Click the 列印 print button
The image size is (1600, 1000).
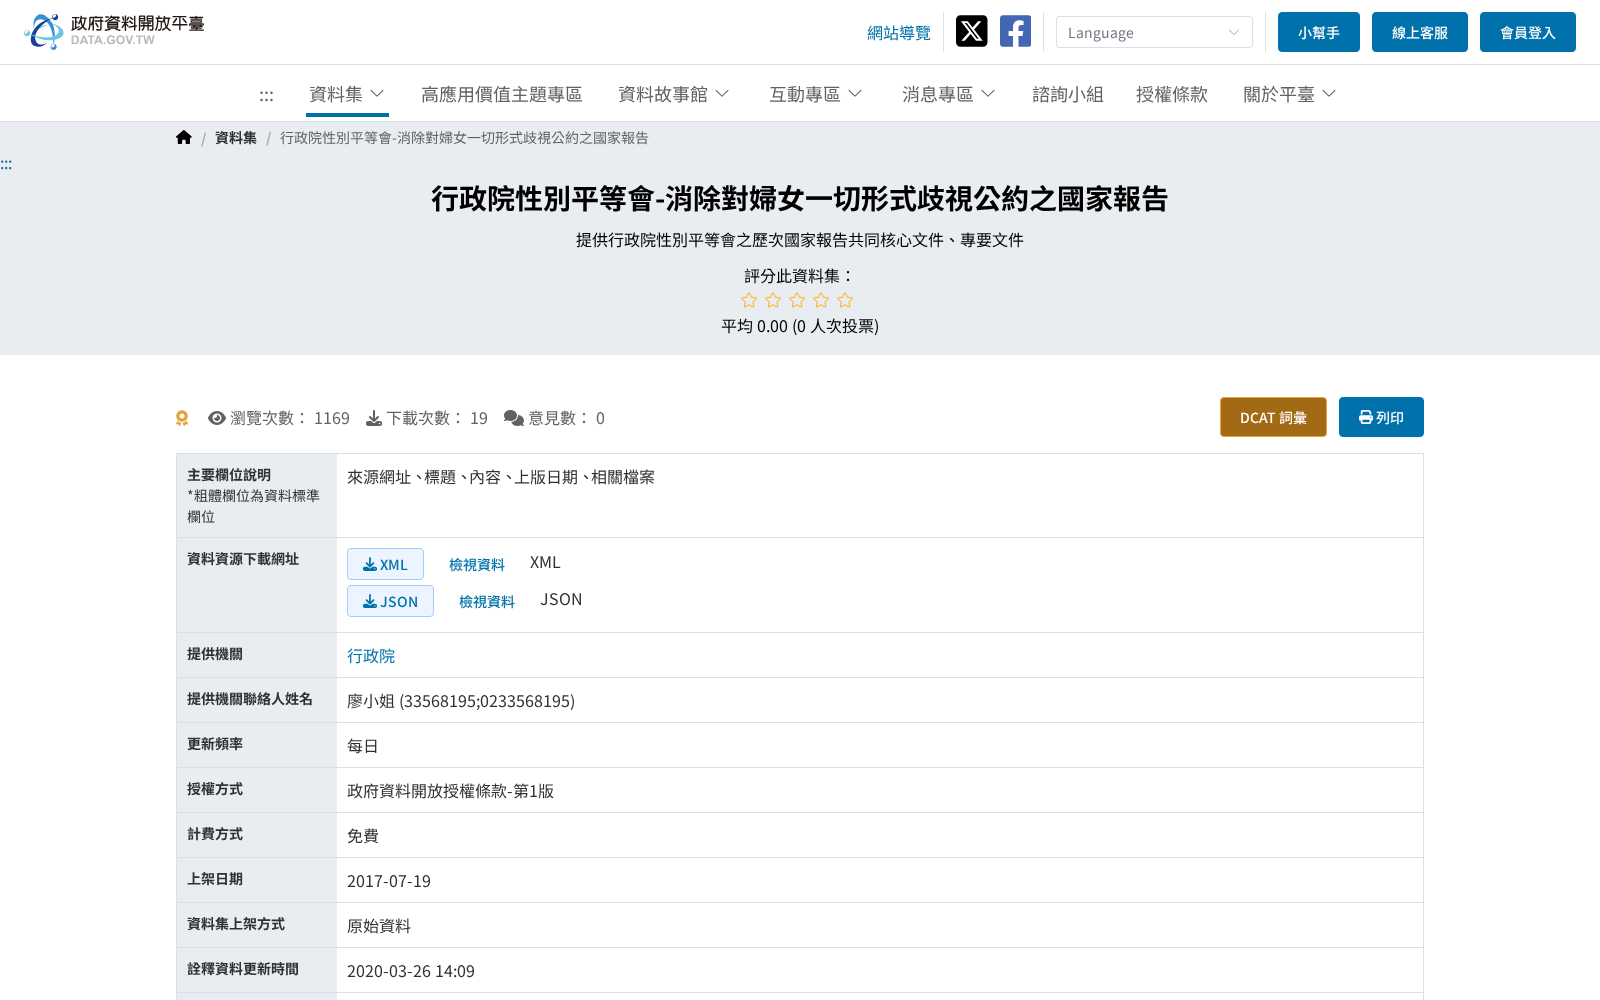[1381, 417]
